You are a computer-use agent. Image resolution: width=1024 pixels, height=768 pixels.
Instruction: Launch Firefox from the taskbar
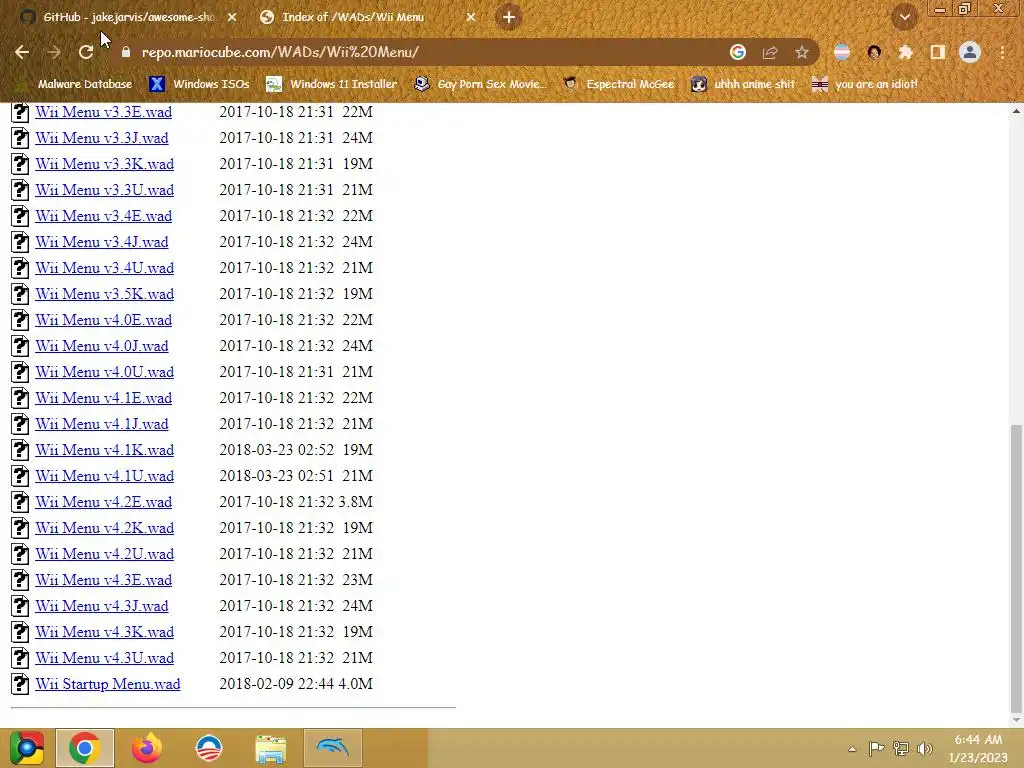147,748
